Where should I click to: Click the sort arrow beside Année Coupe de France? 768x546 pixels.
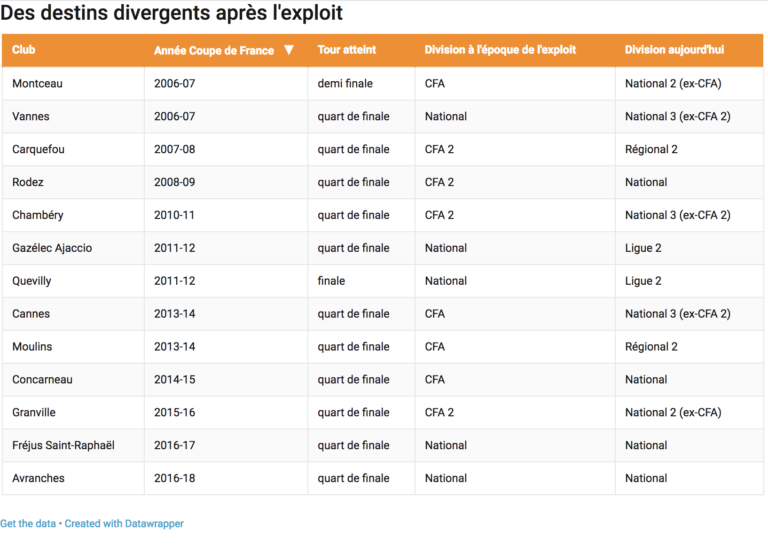point(289,50)
